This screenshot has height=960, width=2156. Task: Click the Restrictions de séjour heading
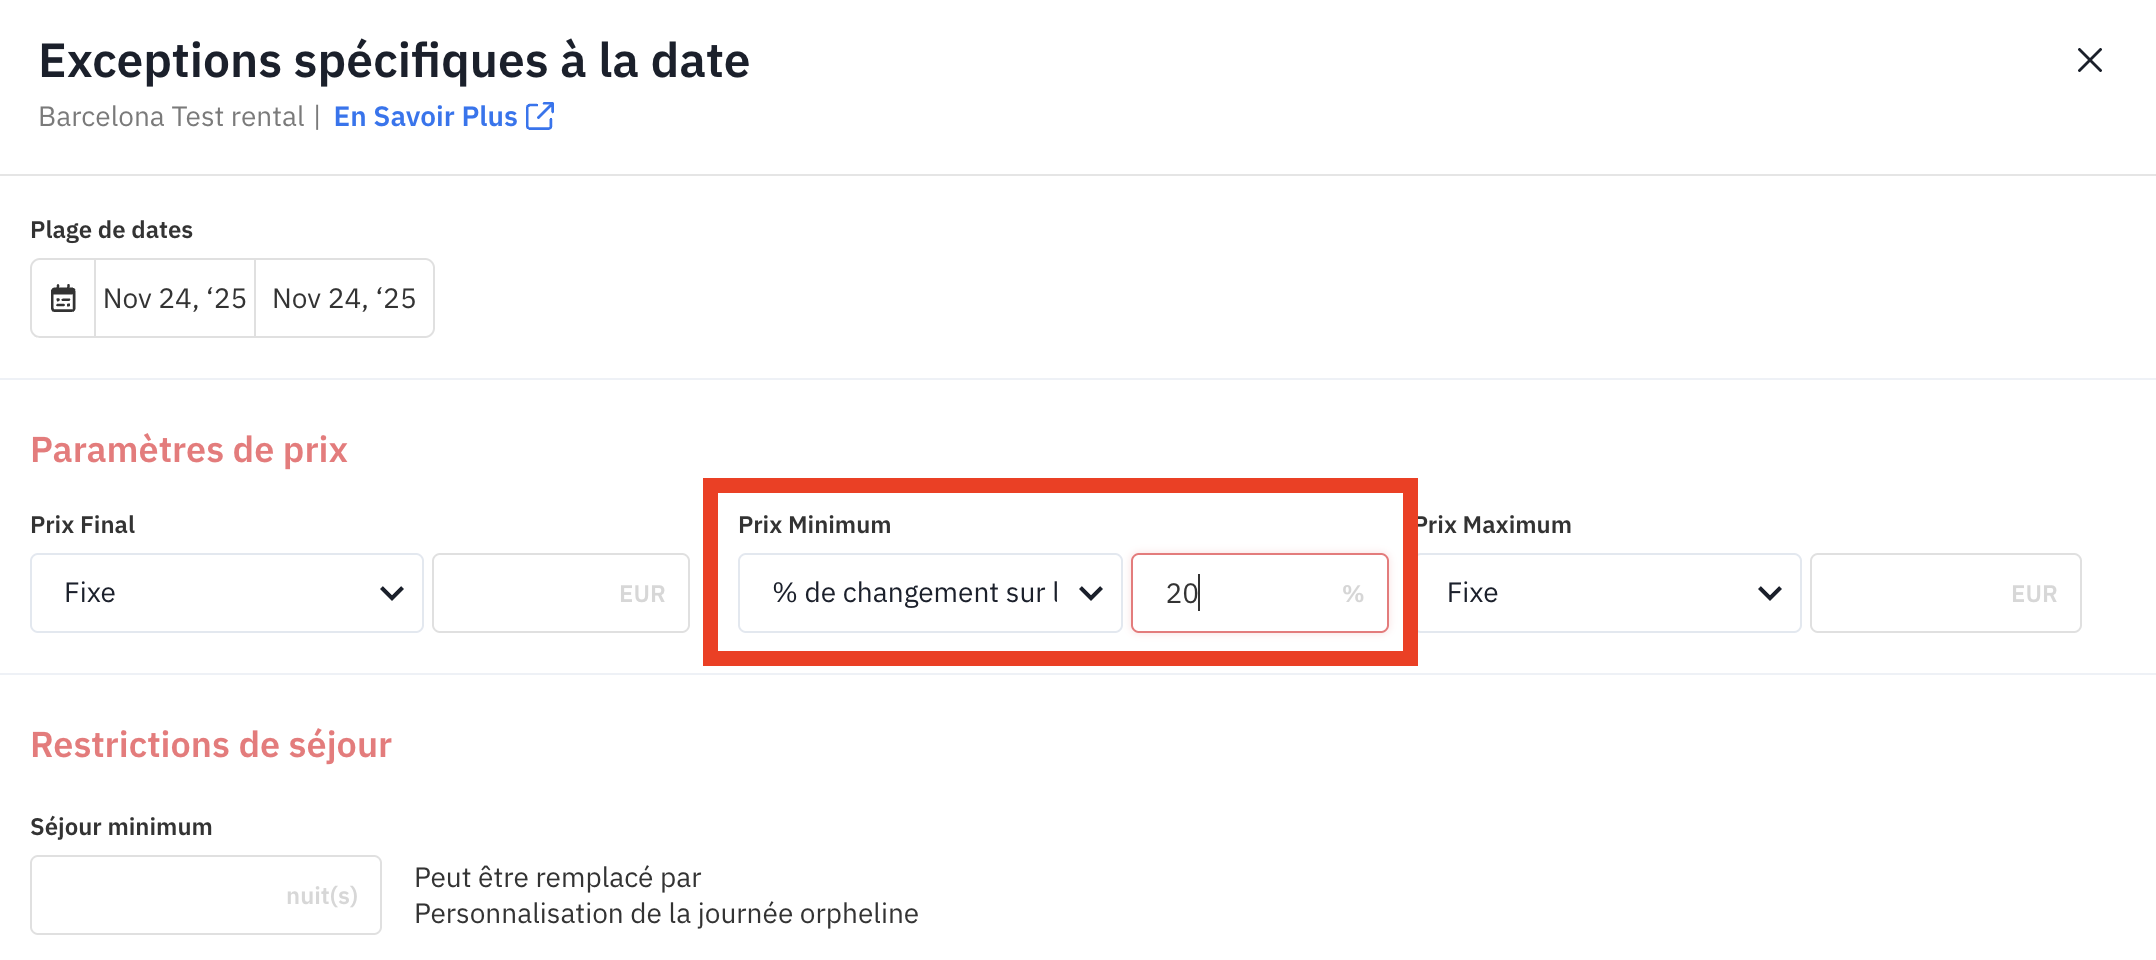[x=211, y=745]
